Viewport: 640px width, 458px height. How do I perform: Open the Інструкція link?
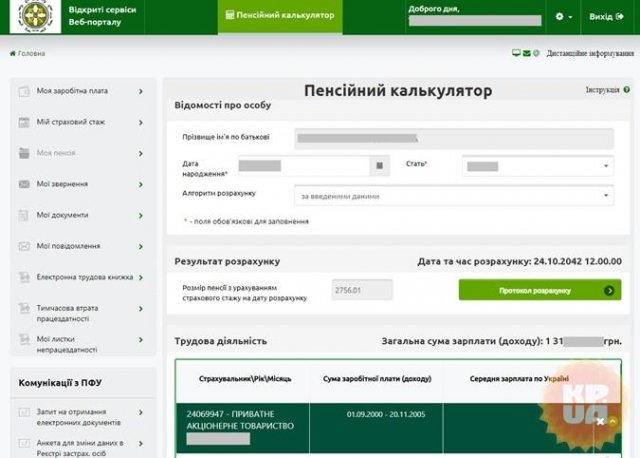coord(602,90)
